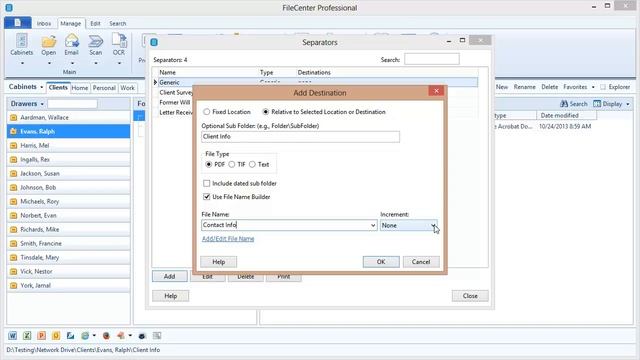The image size is (640, 360).
Task: Open dropdown arrow beside the globe icon
Action: pyautogui.click(x=94, y=336)
